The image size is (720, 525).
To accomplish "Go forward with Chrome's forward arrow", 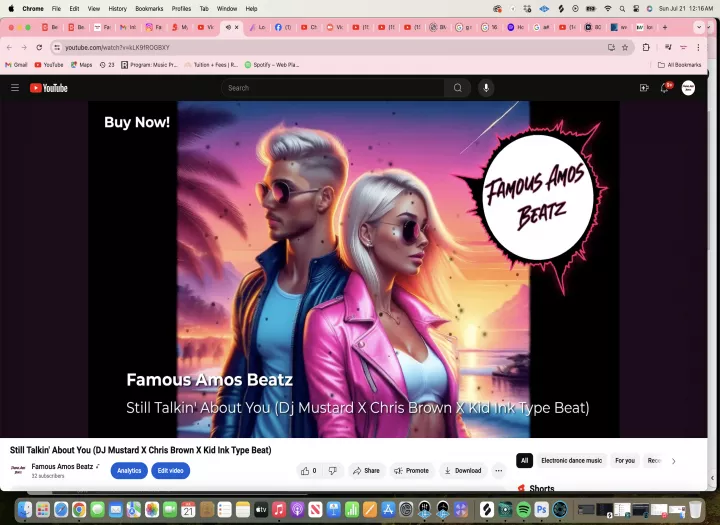I will [x=24, y=47].
